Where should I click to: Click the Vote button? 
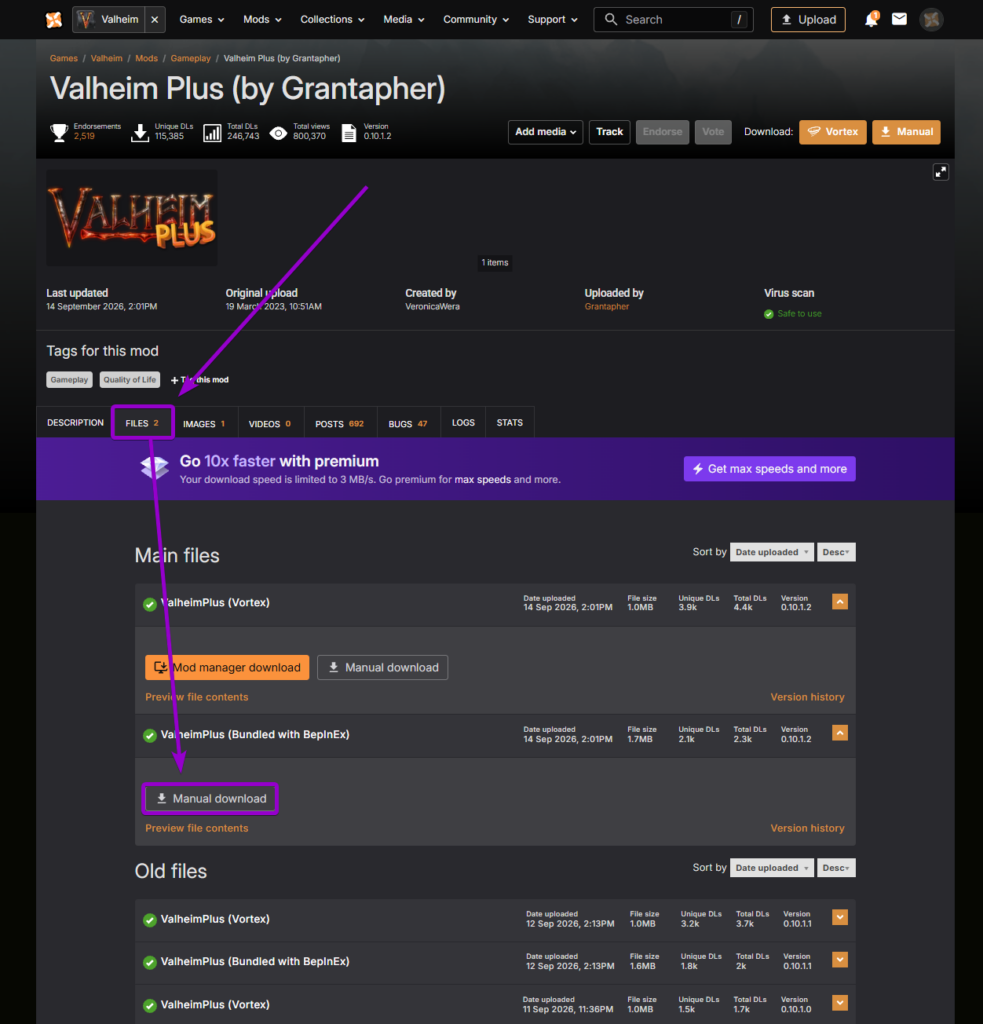point(713,132)
